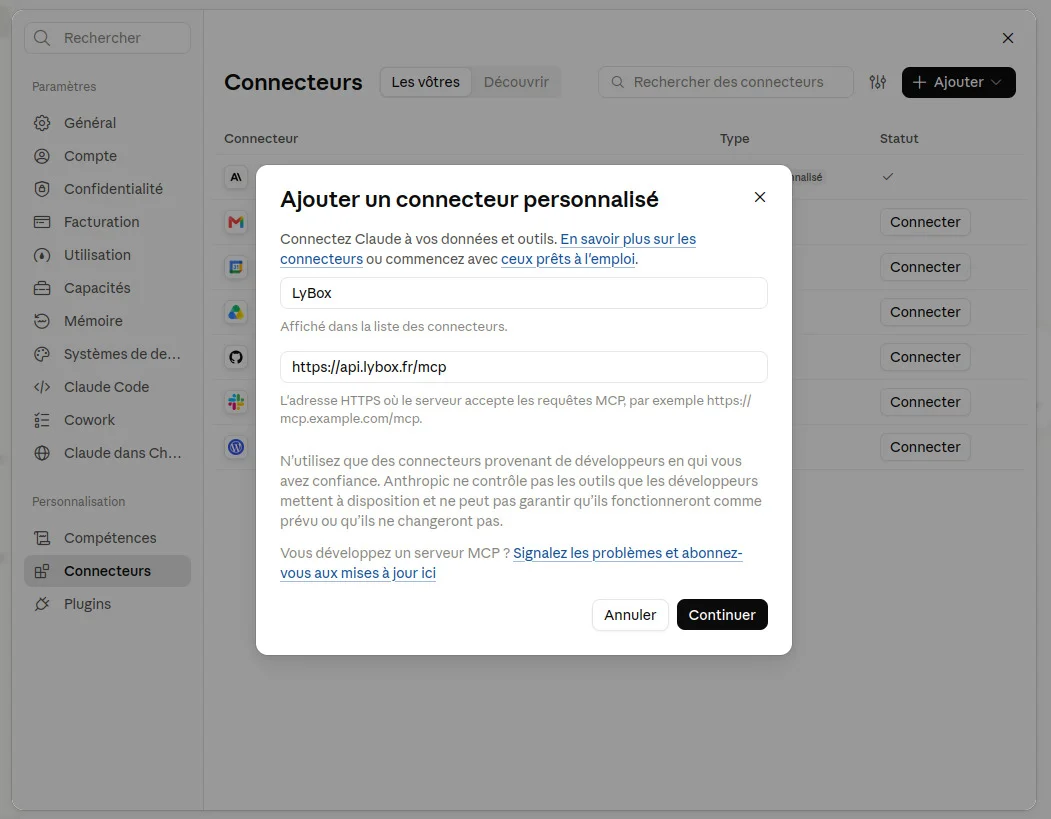Click the Claude Code brackets icon
The image size is (1051, 819).
42,387
